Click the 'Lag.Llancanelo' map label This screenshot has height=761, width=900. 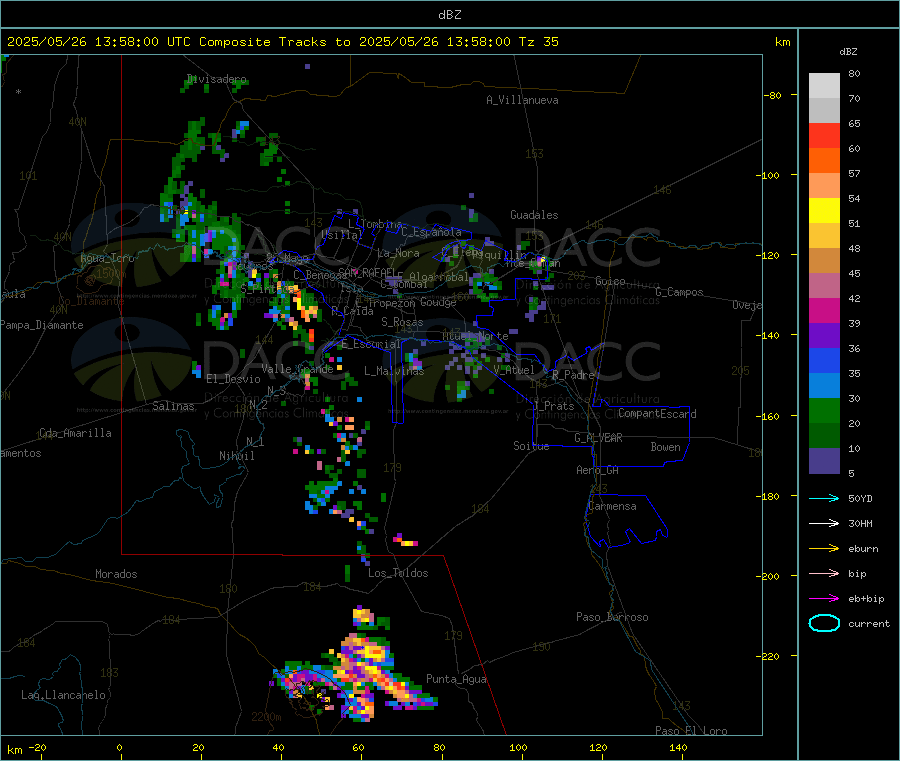point(63,696)
